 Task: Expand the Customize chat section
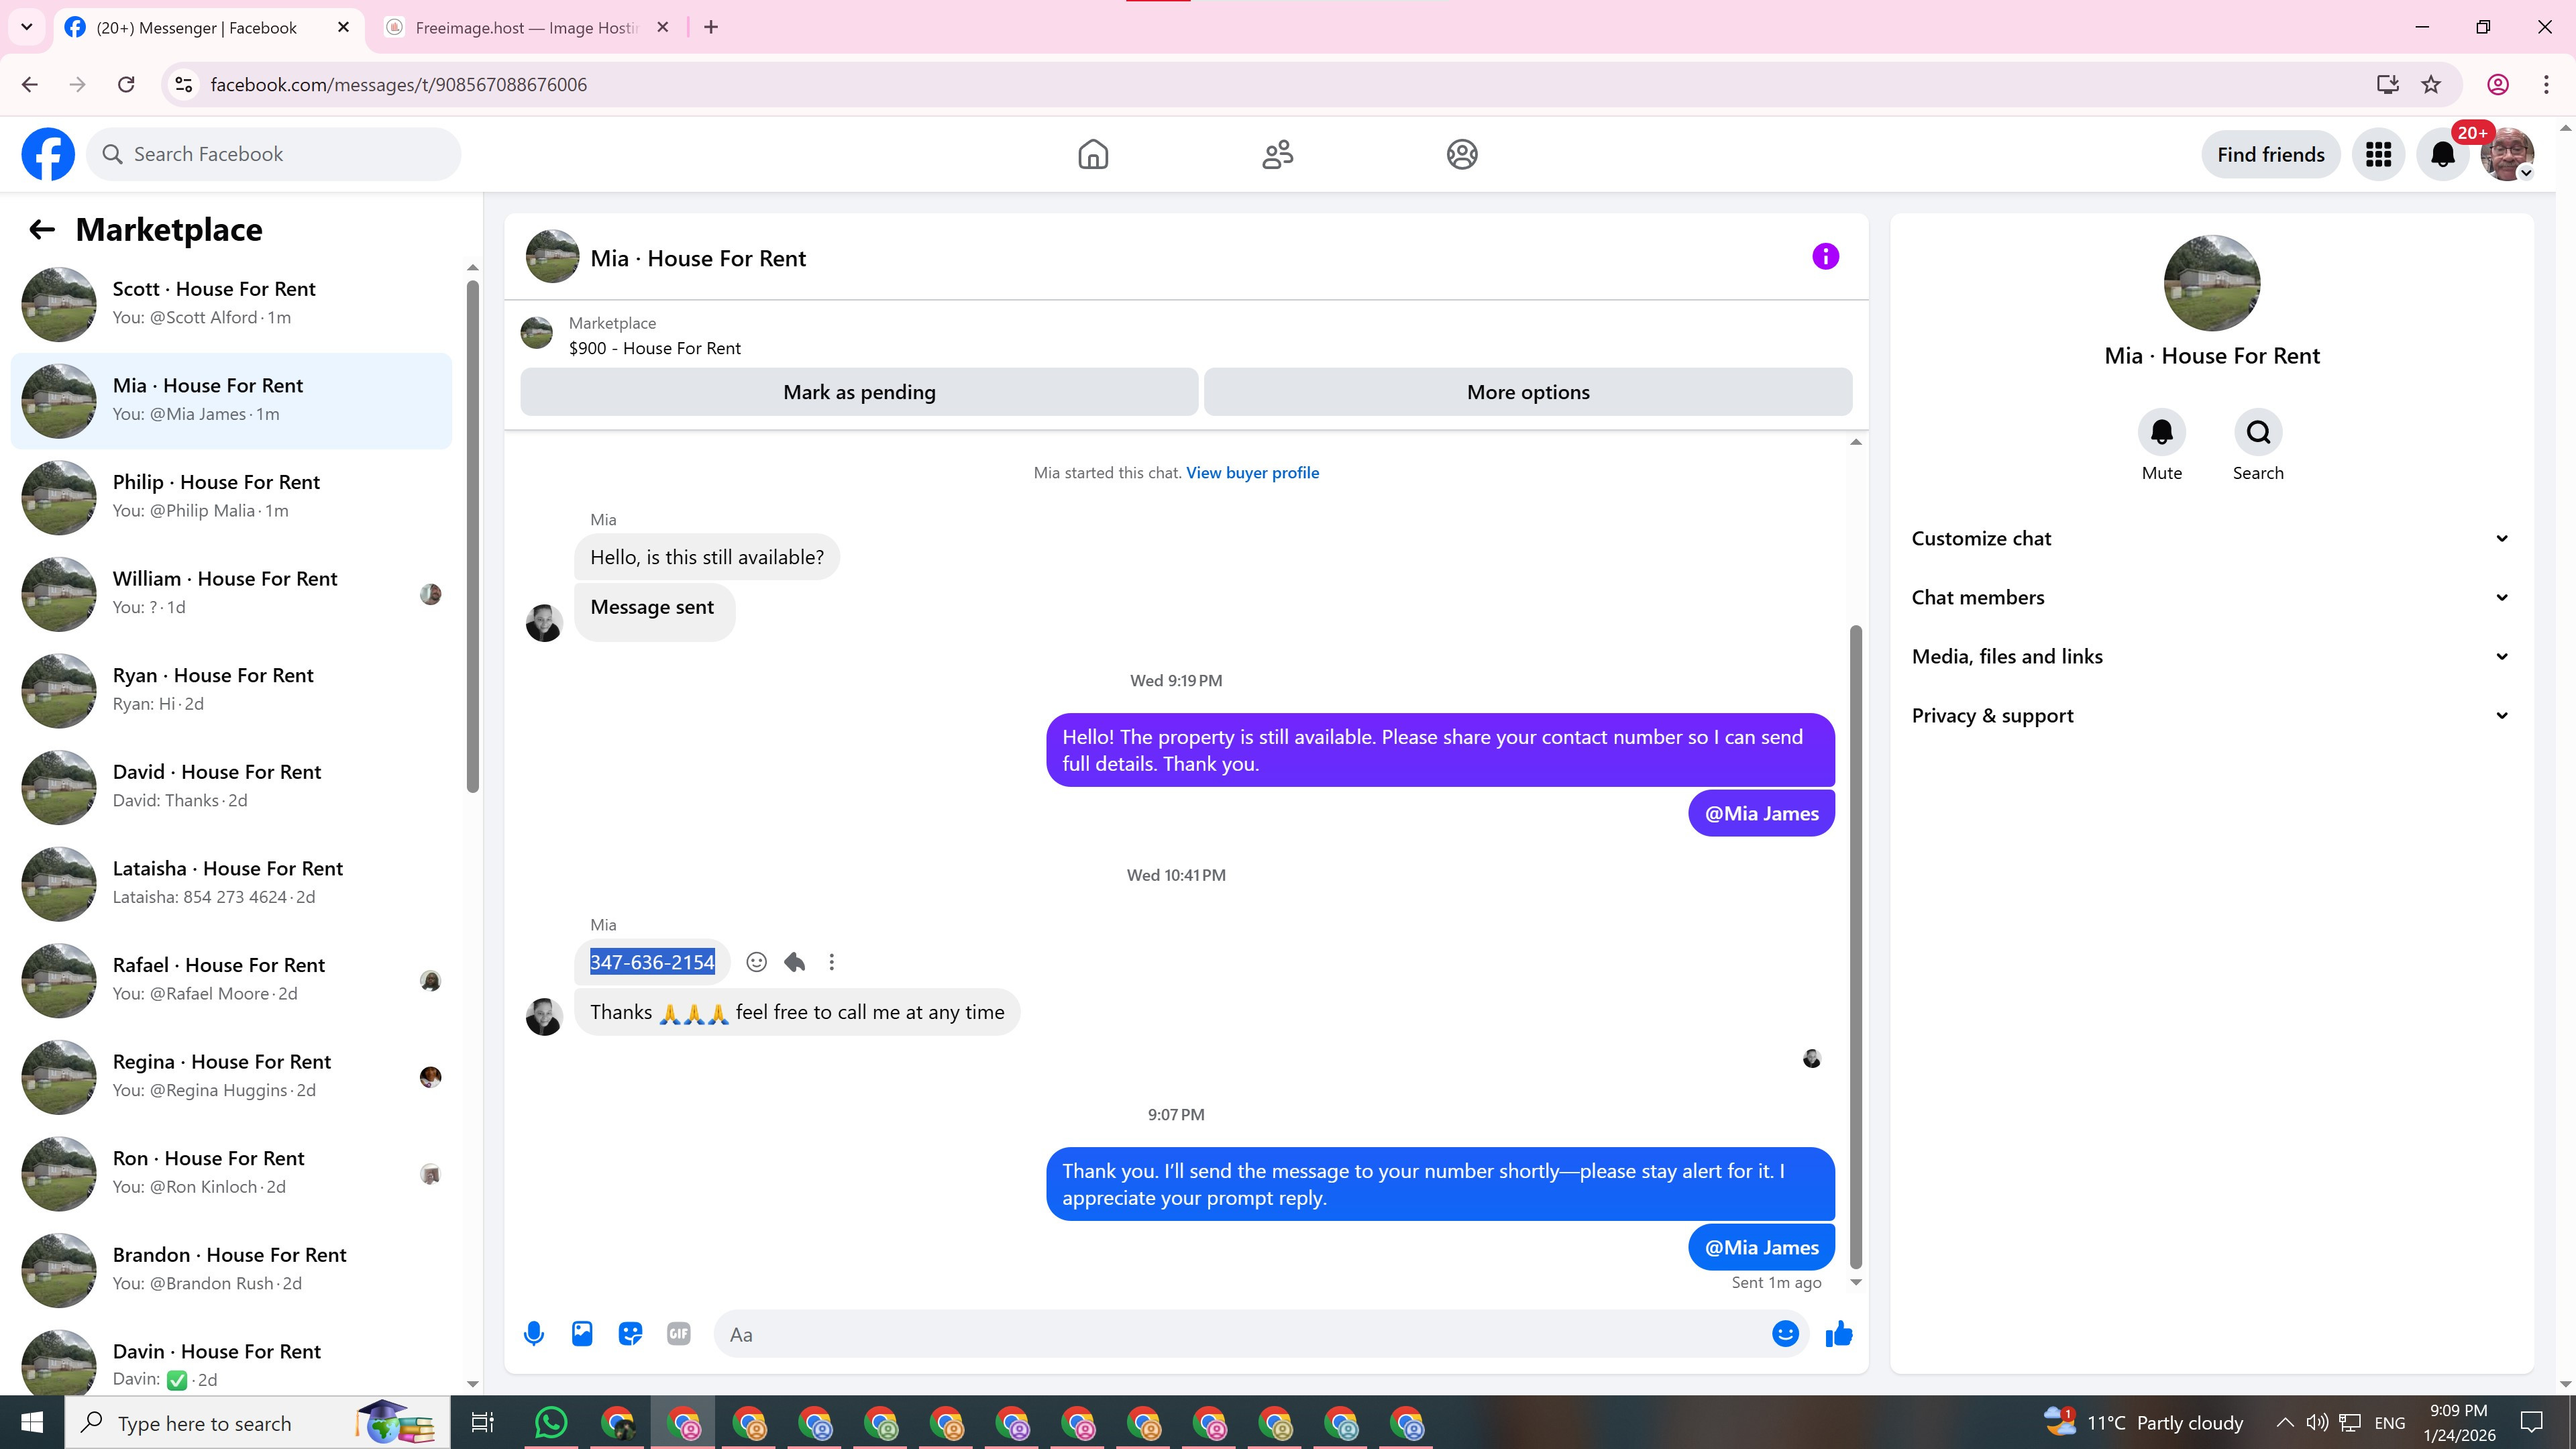(x=2211, y=538)
